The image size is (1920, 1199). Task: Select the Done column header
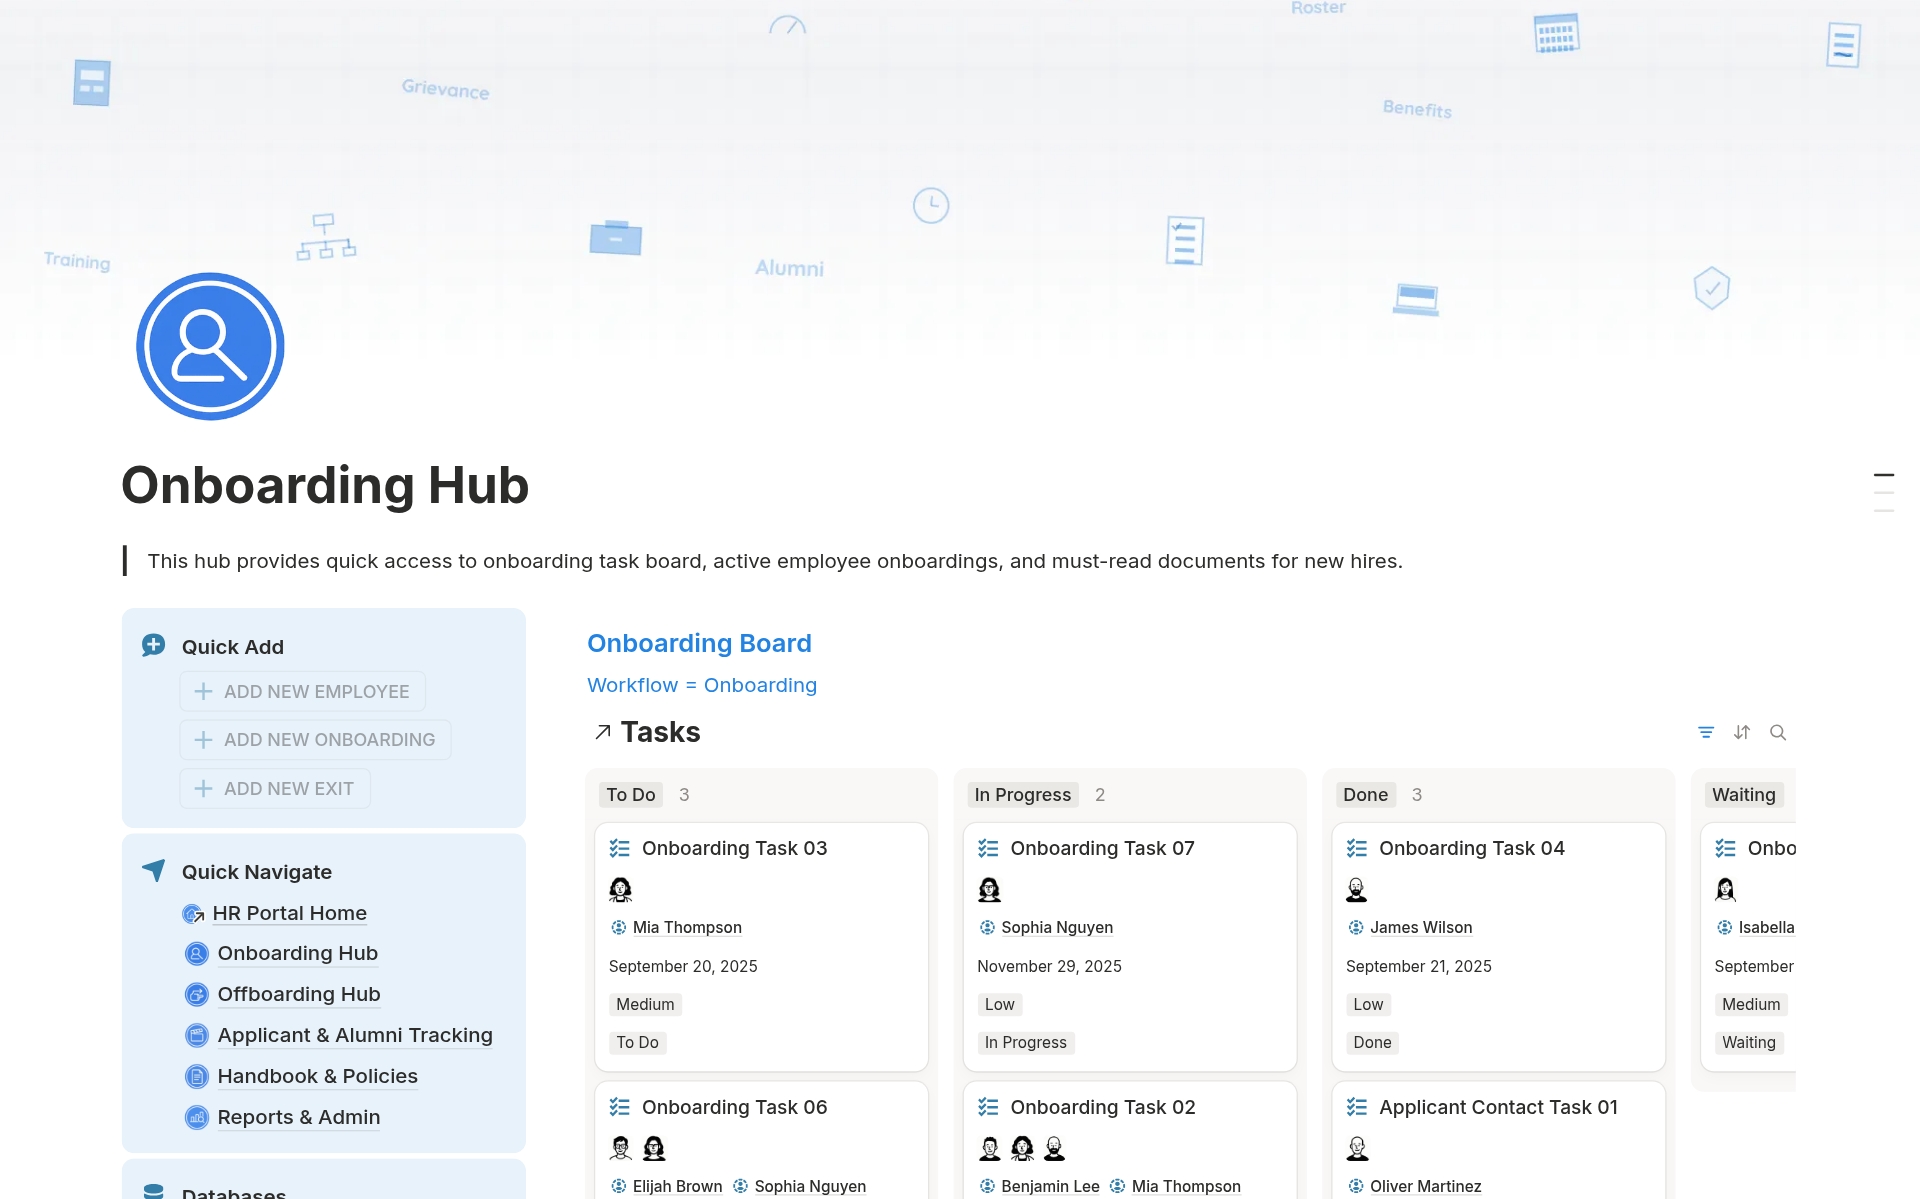[x=1366, y=794]
